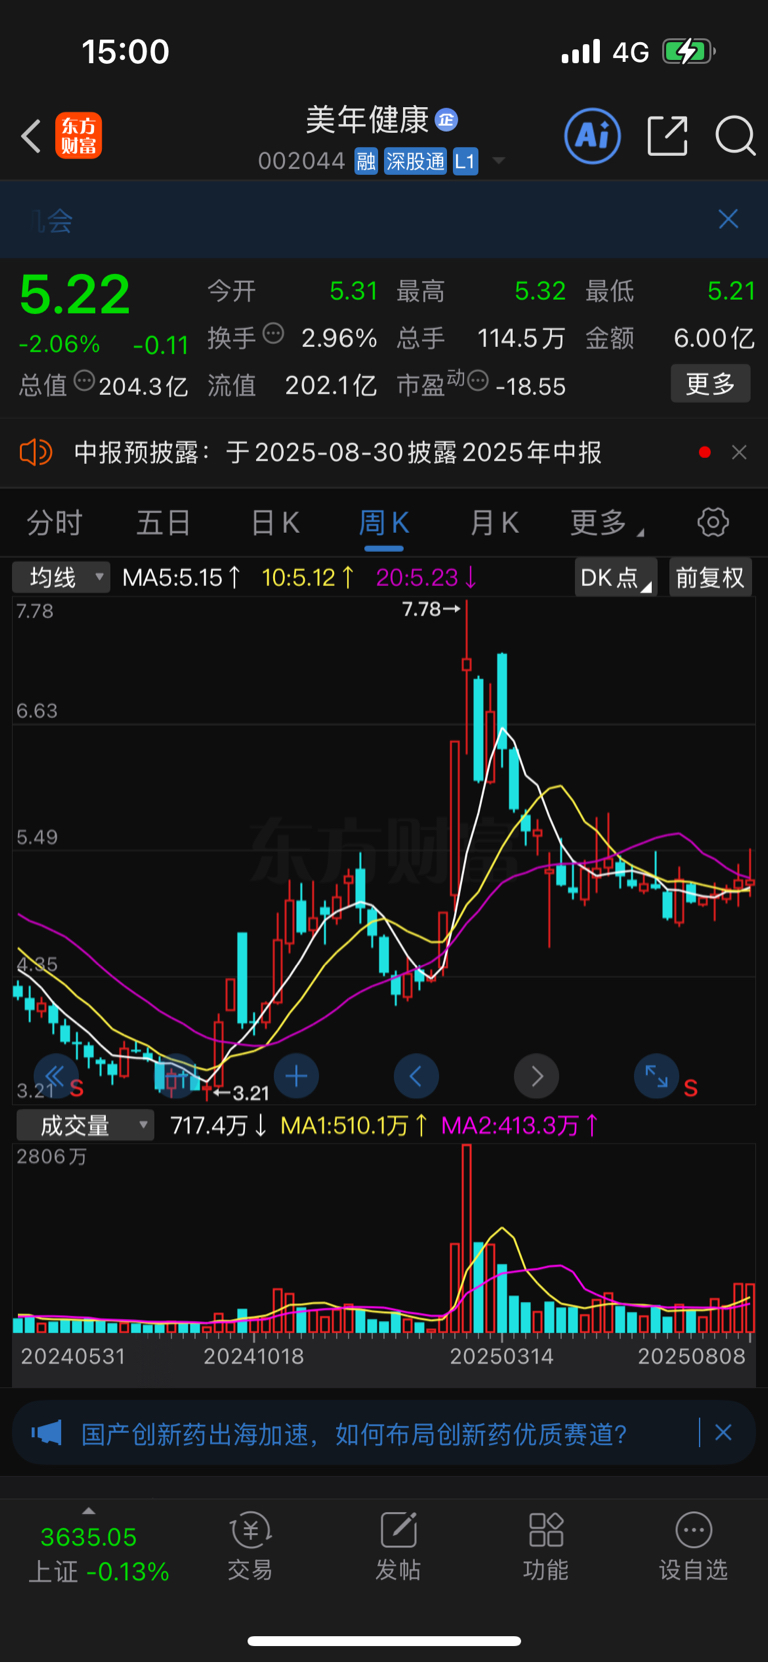Tap the 金额 6.00亿 value
Image resolution: width=768 pixels, height=1663 pixels.
coord(714,338)
